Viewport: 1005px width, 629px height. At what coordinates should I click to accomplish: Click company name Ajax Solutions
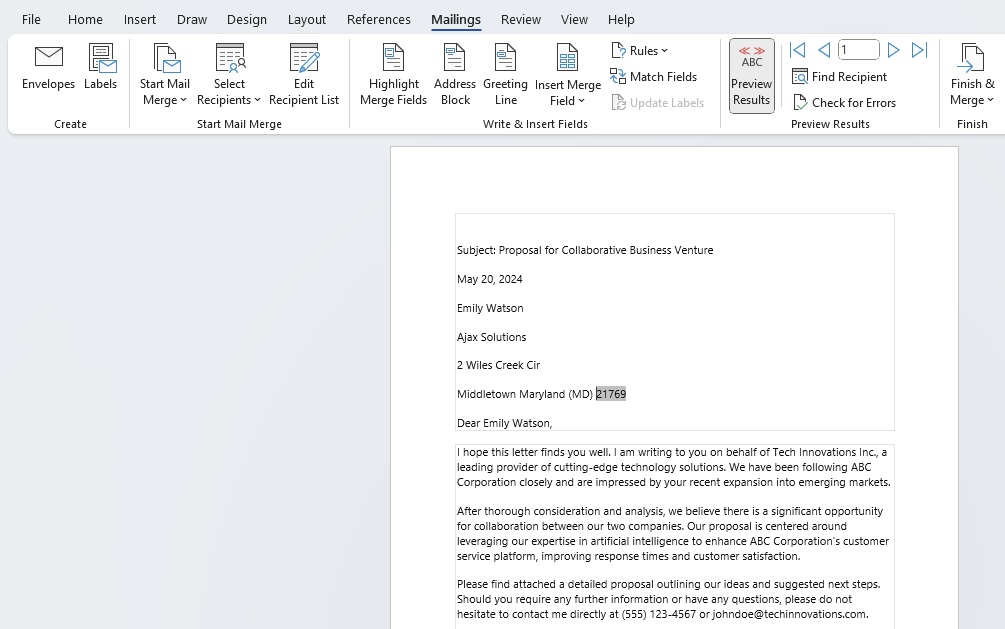pos(492,337)
